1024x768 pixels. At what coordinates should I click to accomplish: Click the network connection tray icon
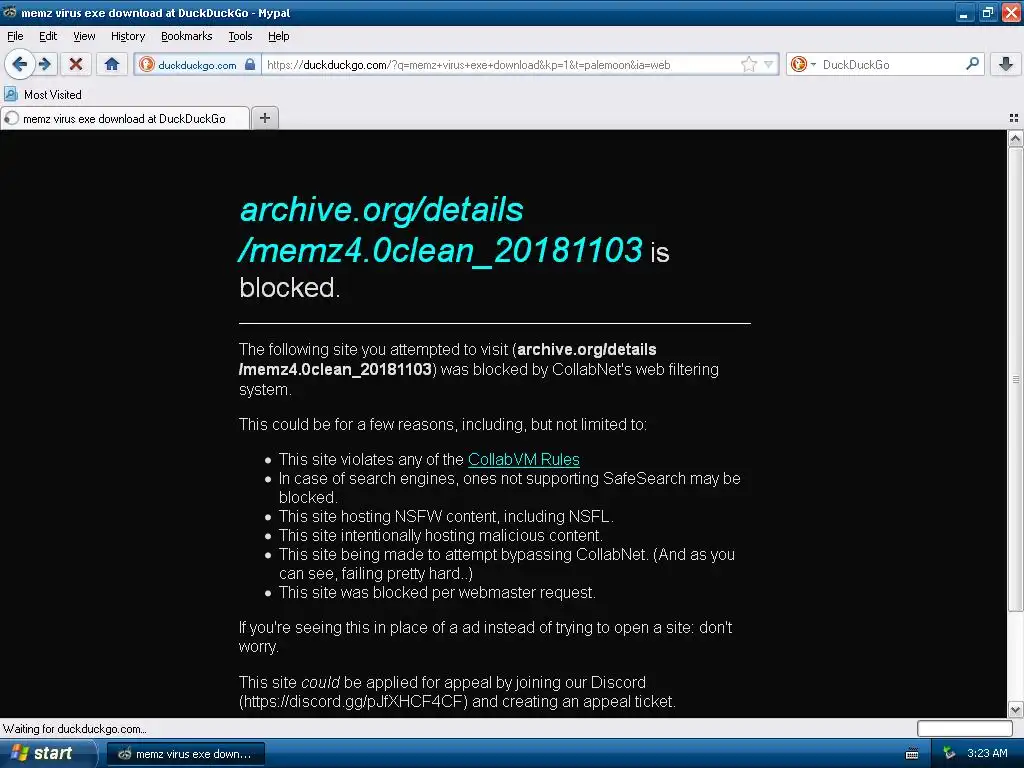point(949,753)
